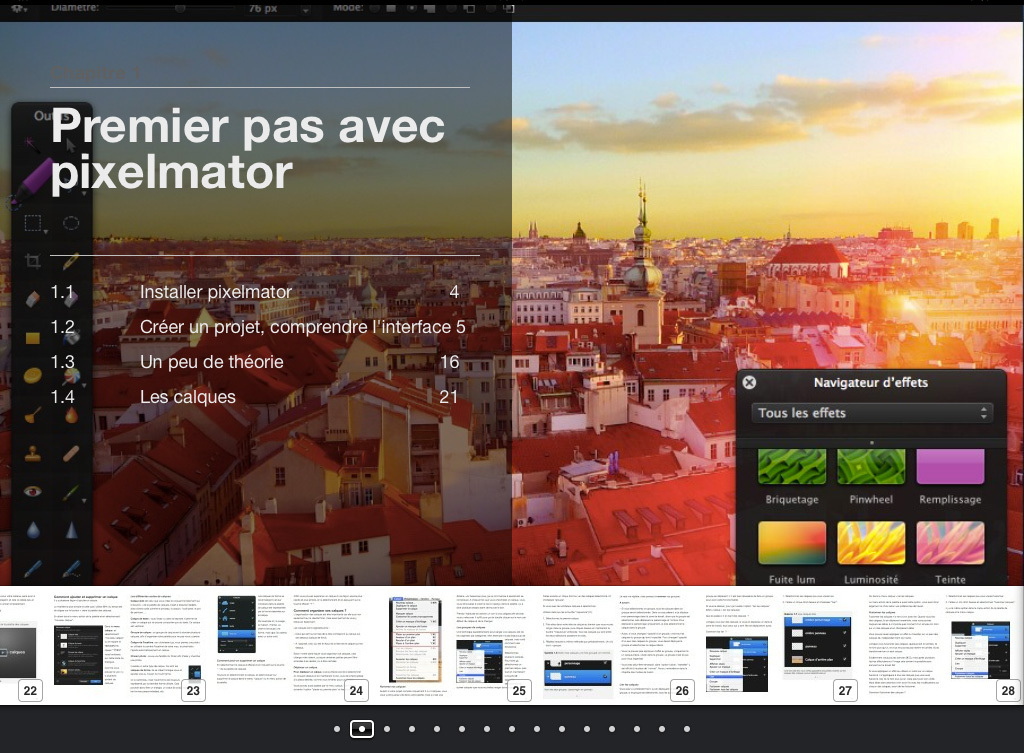Pick the multicolor paintbrush beside Red Eye

click(71, 491)
